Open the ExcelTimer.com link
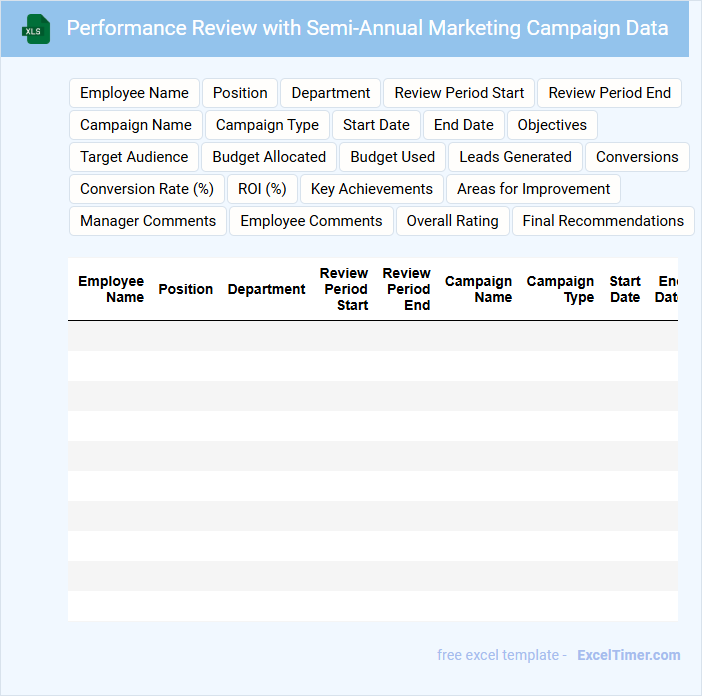The height and width of the screenshot is (696, 702). [x=628, y=655]
